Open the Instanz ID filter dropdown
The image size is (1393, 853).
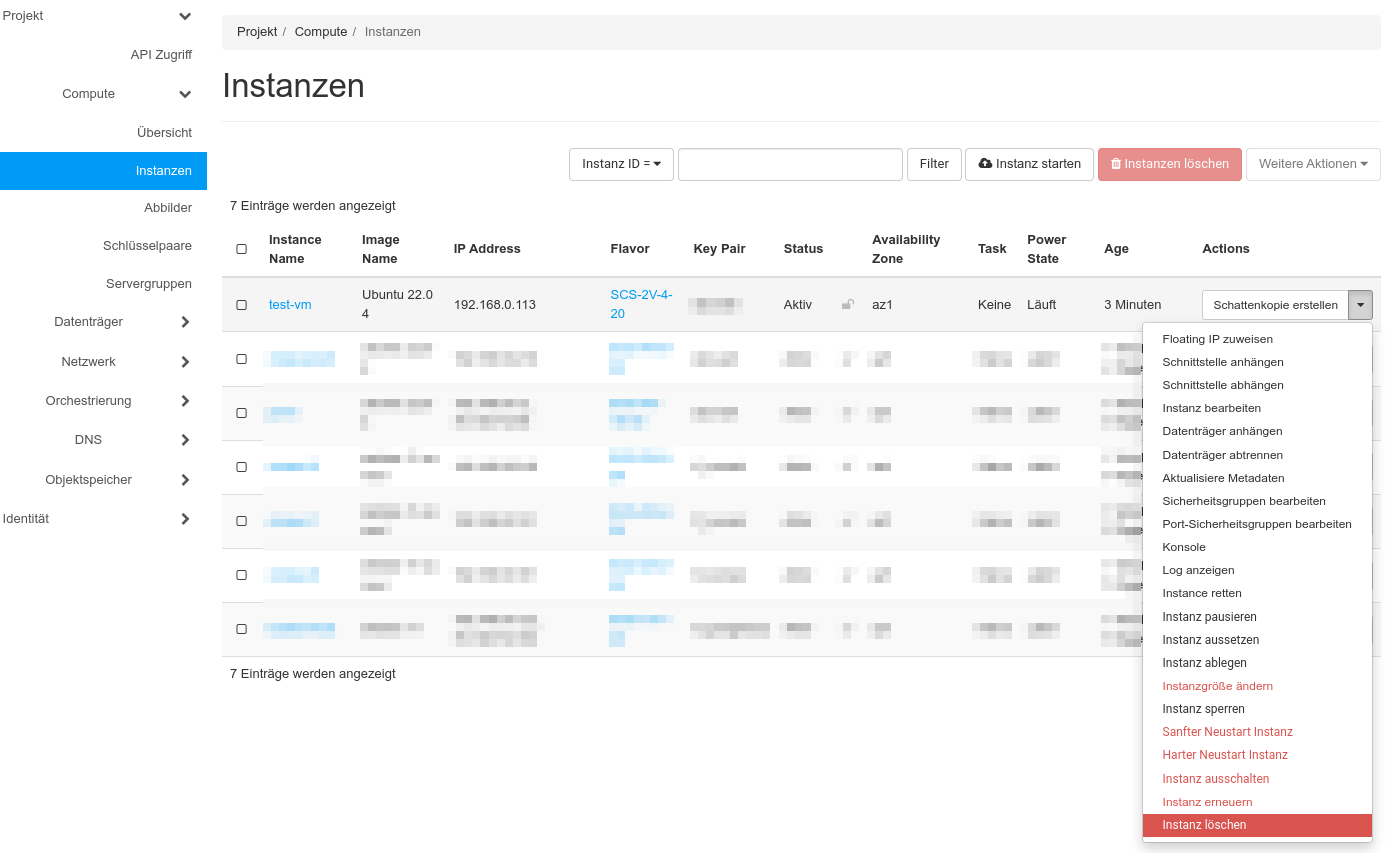[x=621, y=164]
